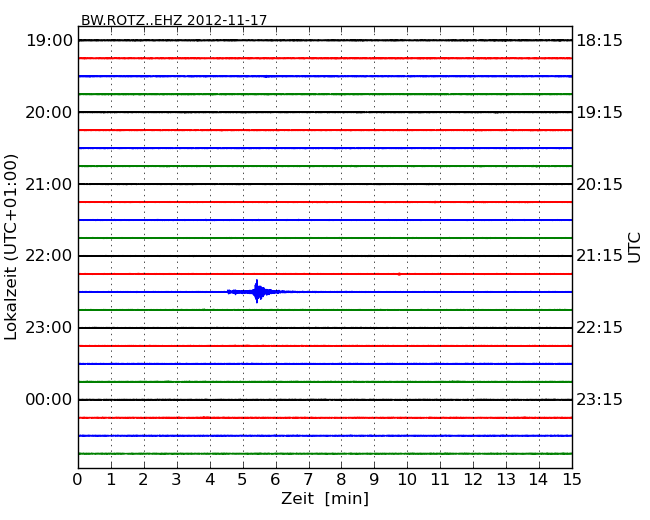The width and height of the screenshot is (650, 520).
Task: Click the 00:00 local time label
Action: [49, 399]
